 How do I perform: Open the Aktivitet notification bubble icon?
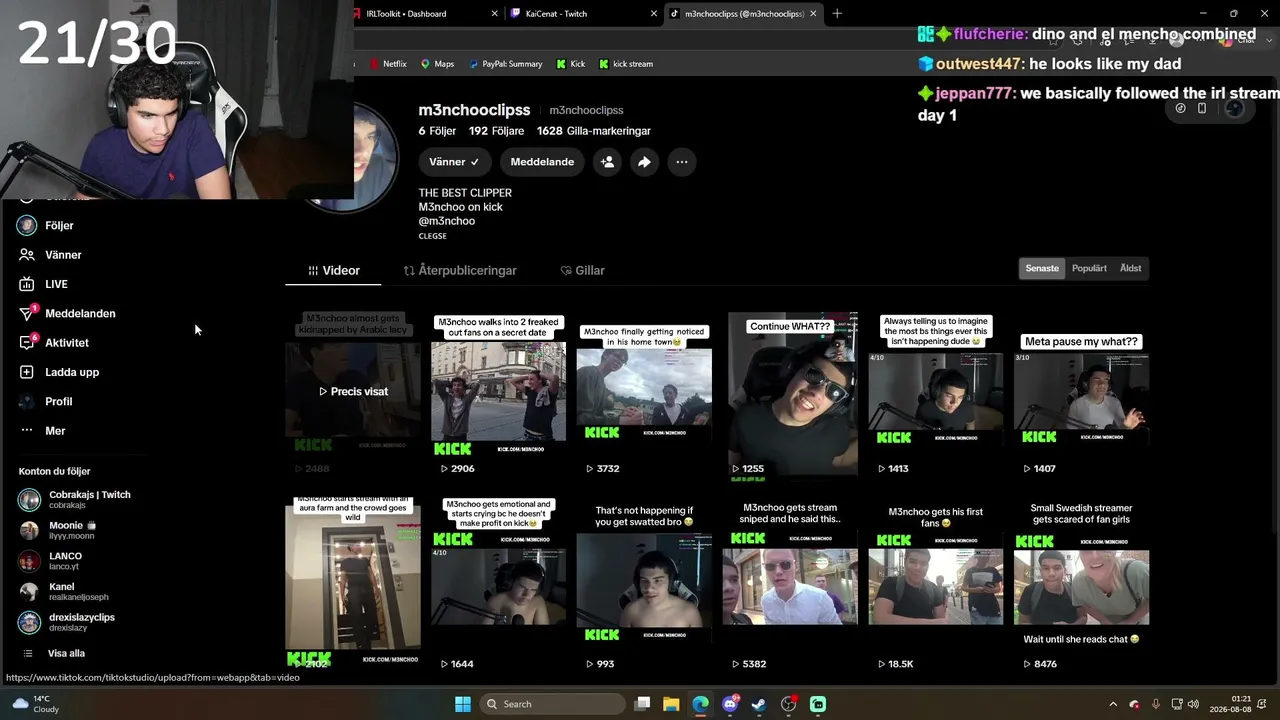[x=27, y=342]
